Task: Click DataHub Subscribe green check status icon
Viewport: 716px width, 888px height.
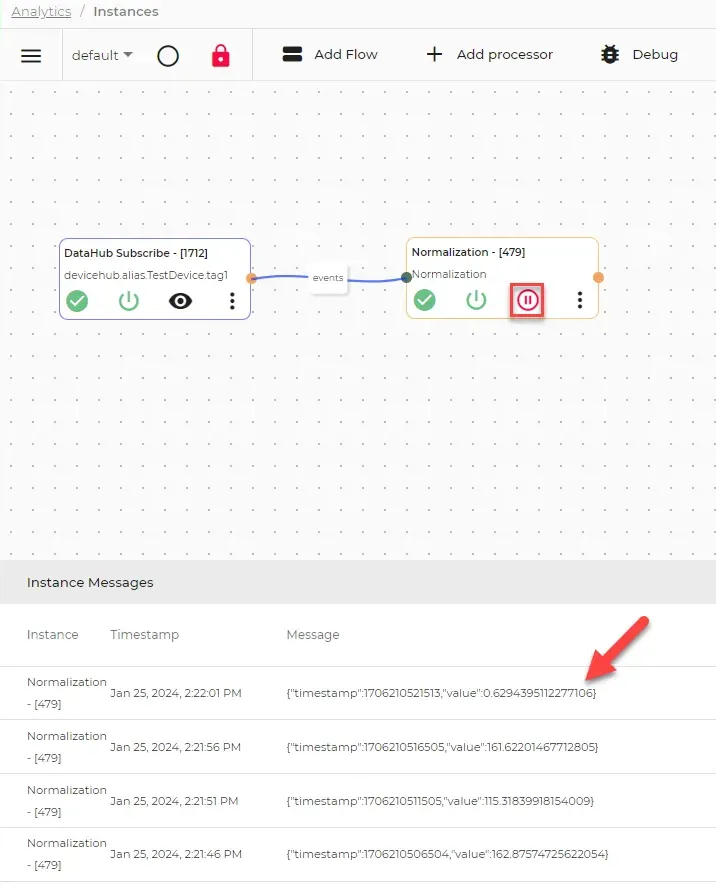Action: point(77,301)
